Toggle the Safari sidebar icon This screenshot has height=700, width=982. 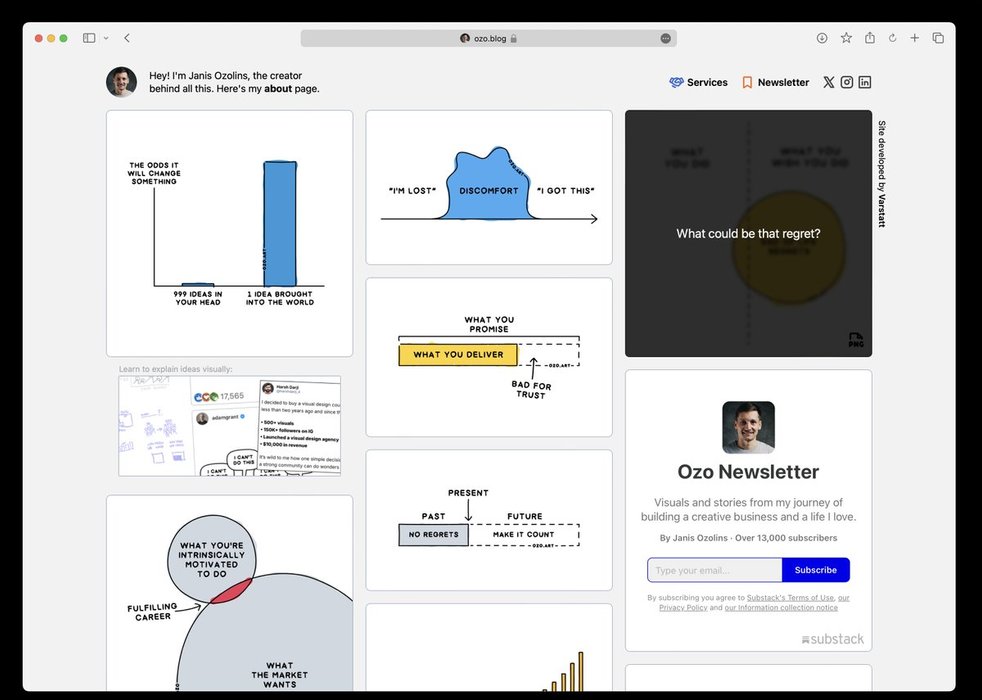[89, 38]
